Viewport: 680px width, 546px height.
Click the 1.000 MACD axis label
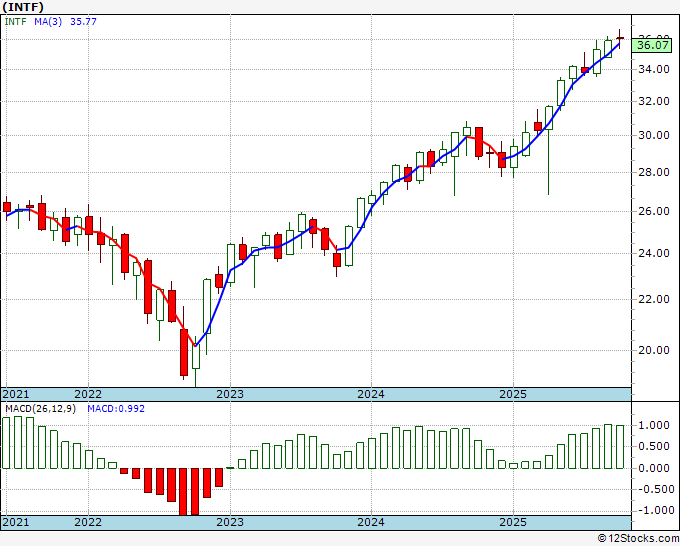coord(656,425)
